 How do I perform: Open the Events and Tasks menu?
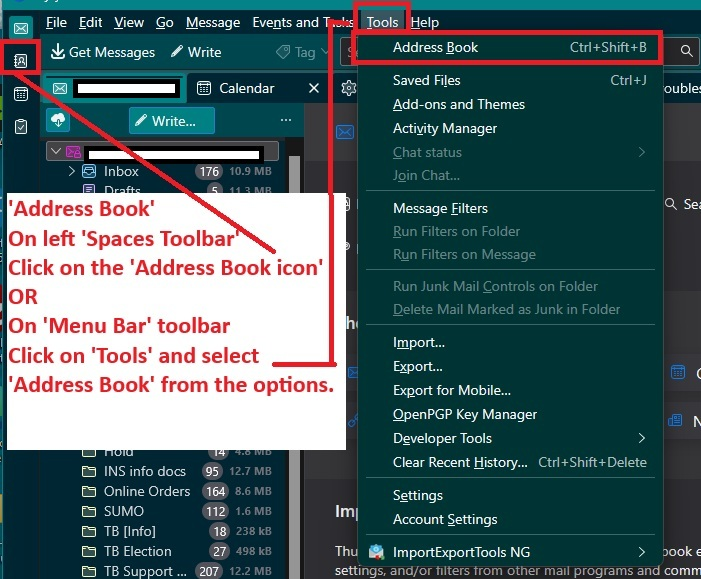pos(303,22)
